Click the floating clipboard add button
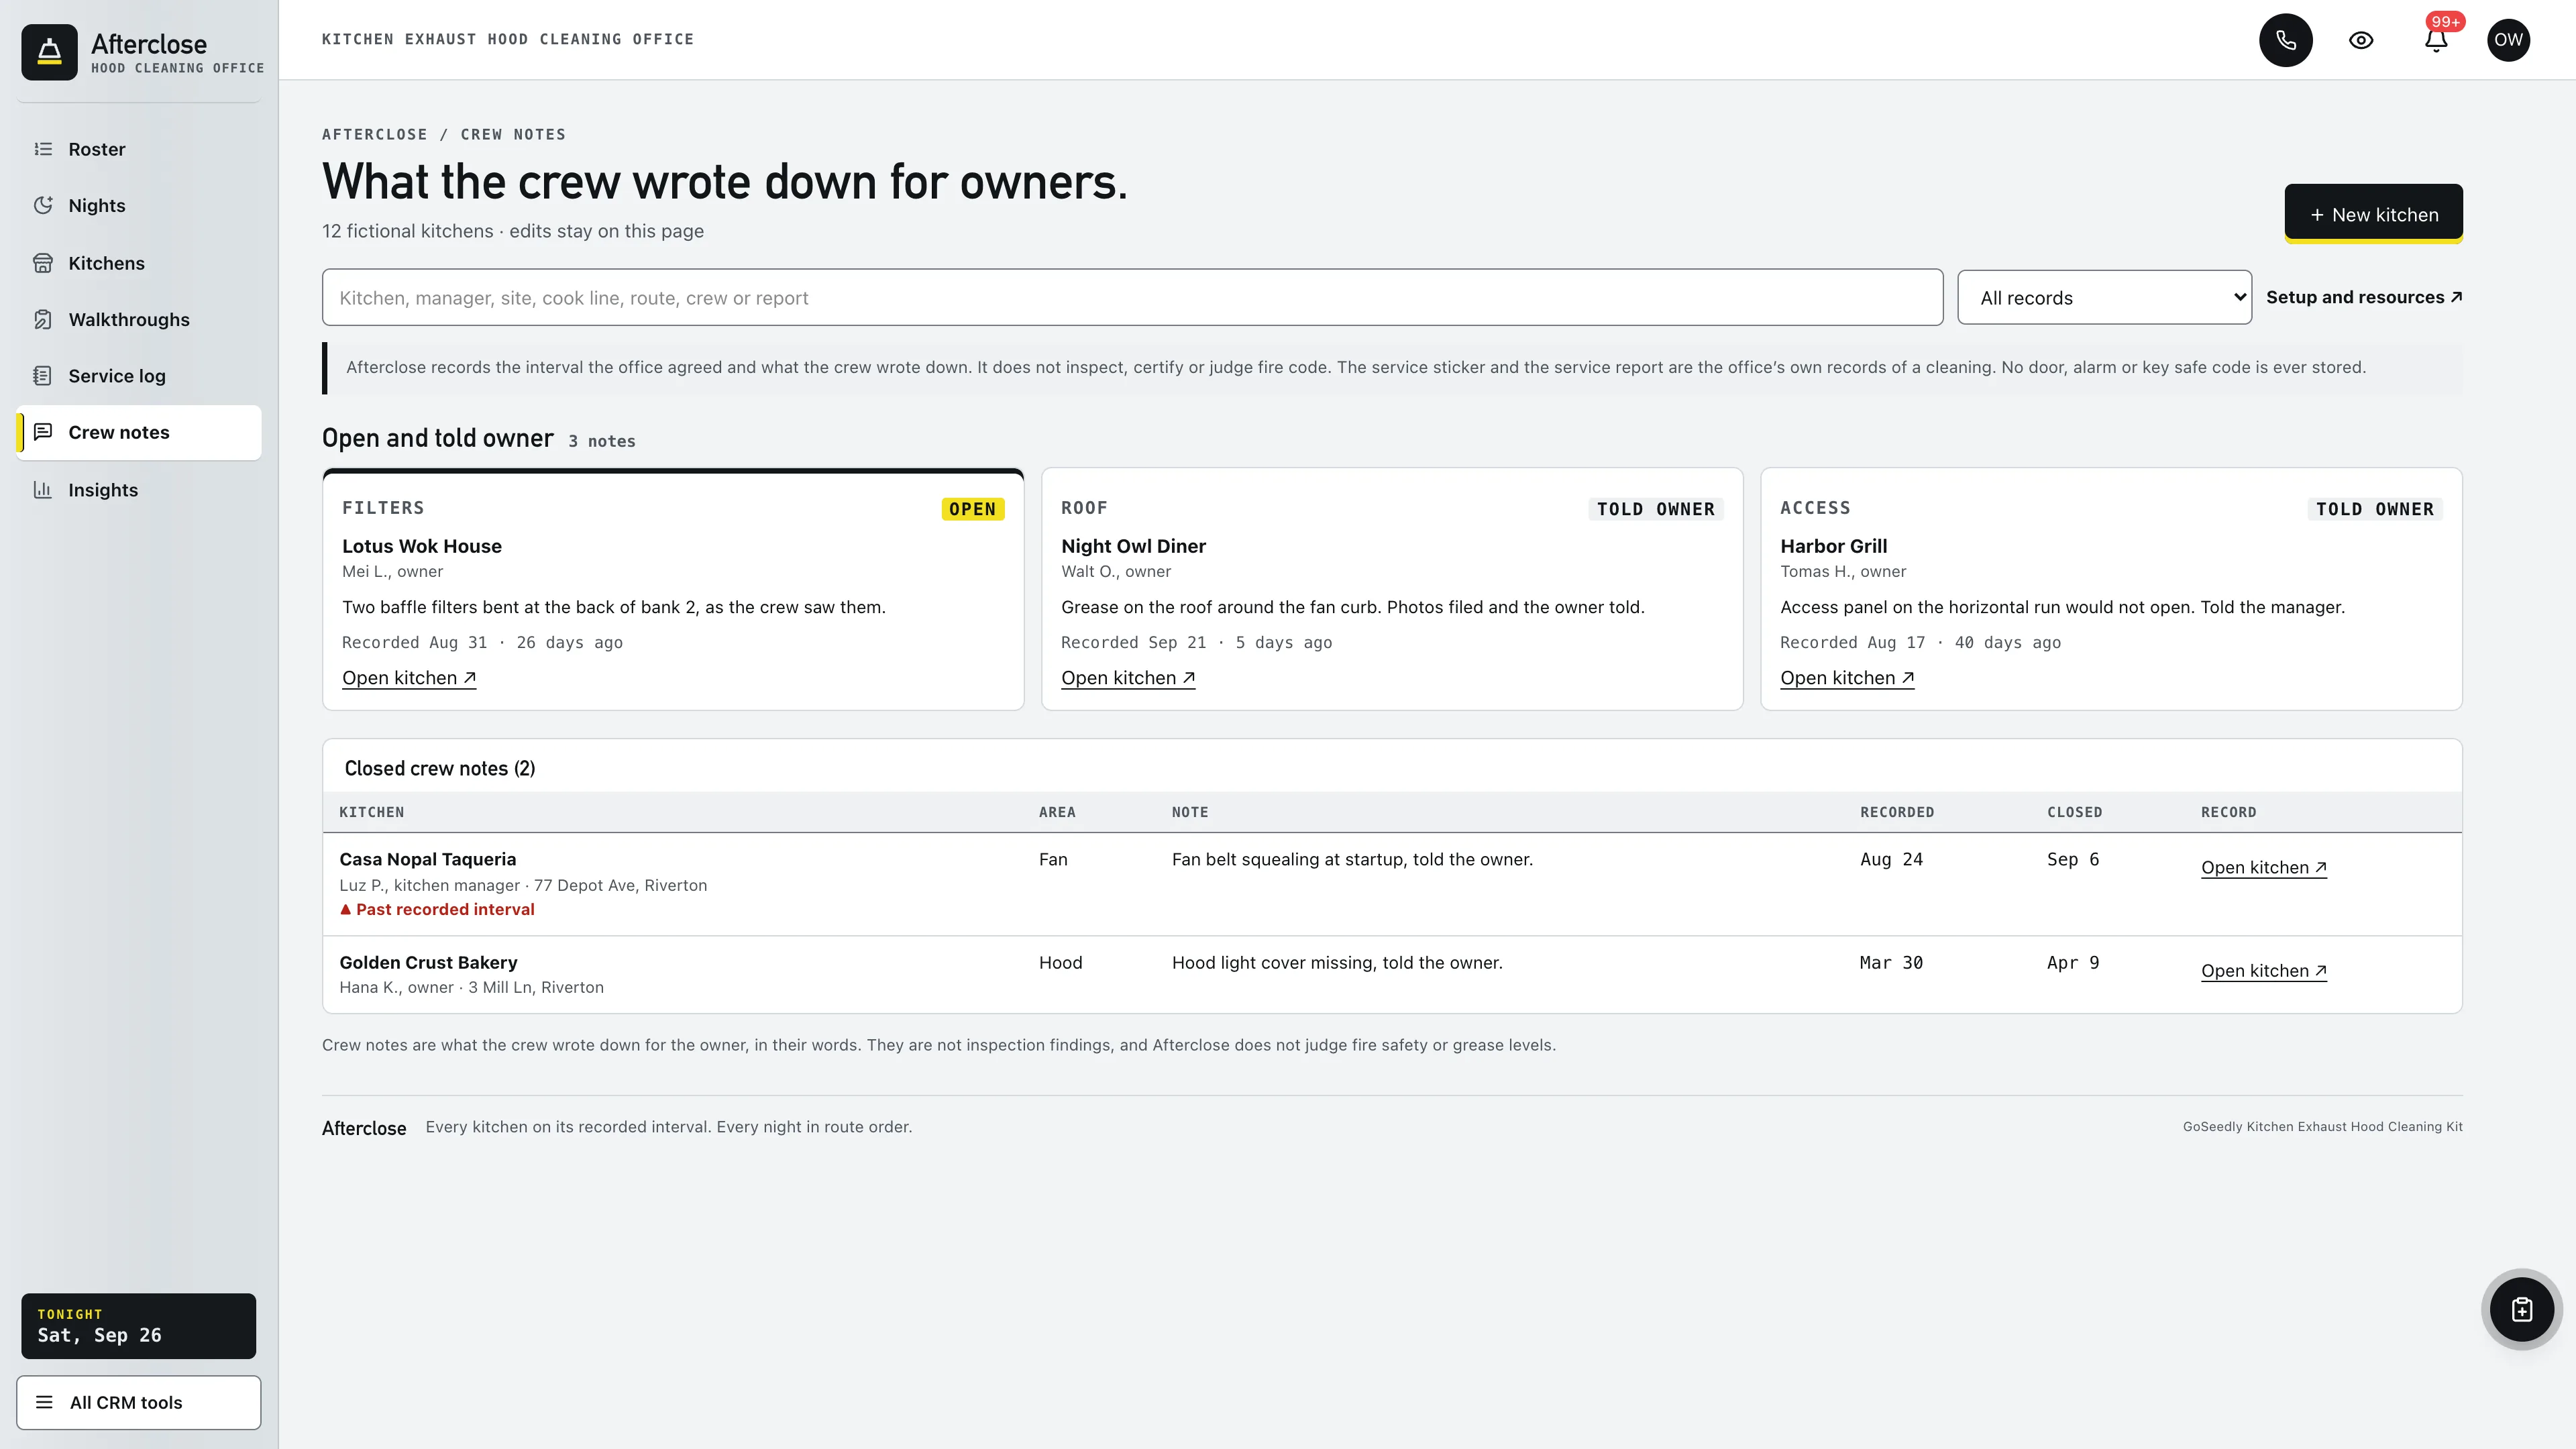The image size is (2576, 1449). 2521,1309
